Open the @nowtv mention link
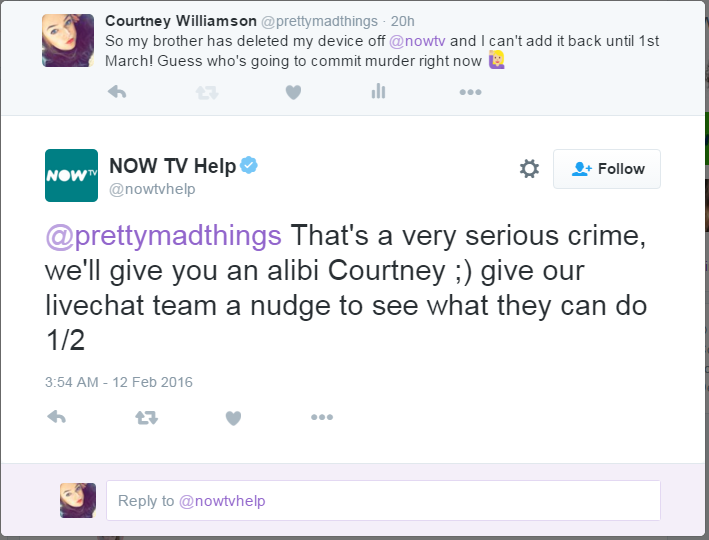 pyautogui.click(x=417, y=41)
